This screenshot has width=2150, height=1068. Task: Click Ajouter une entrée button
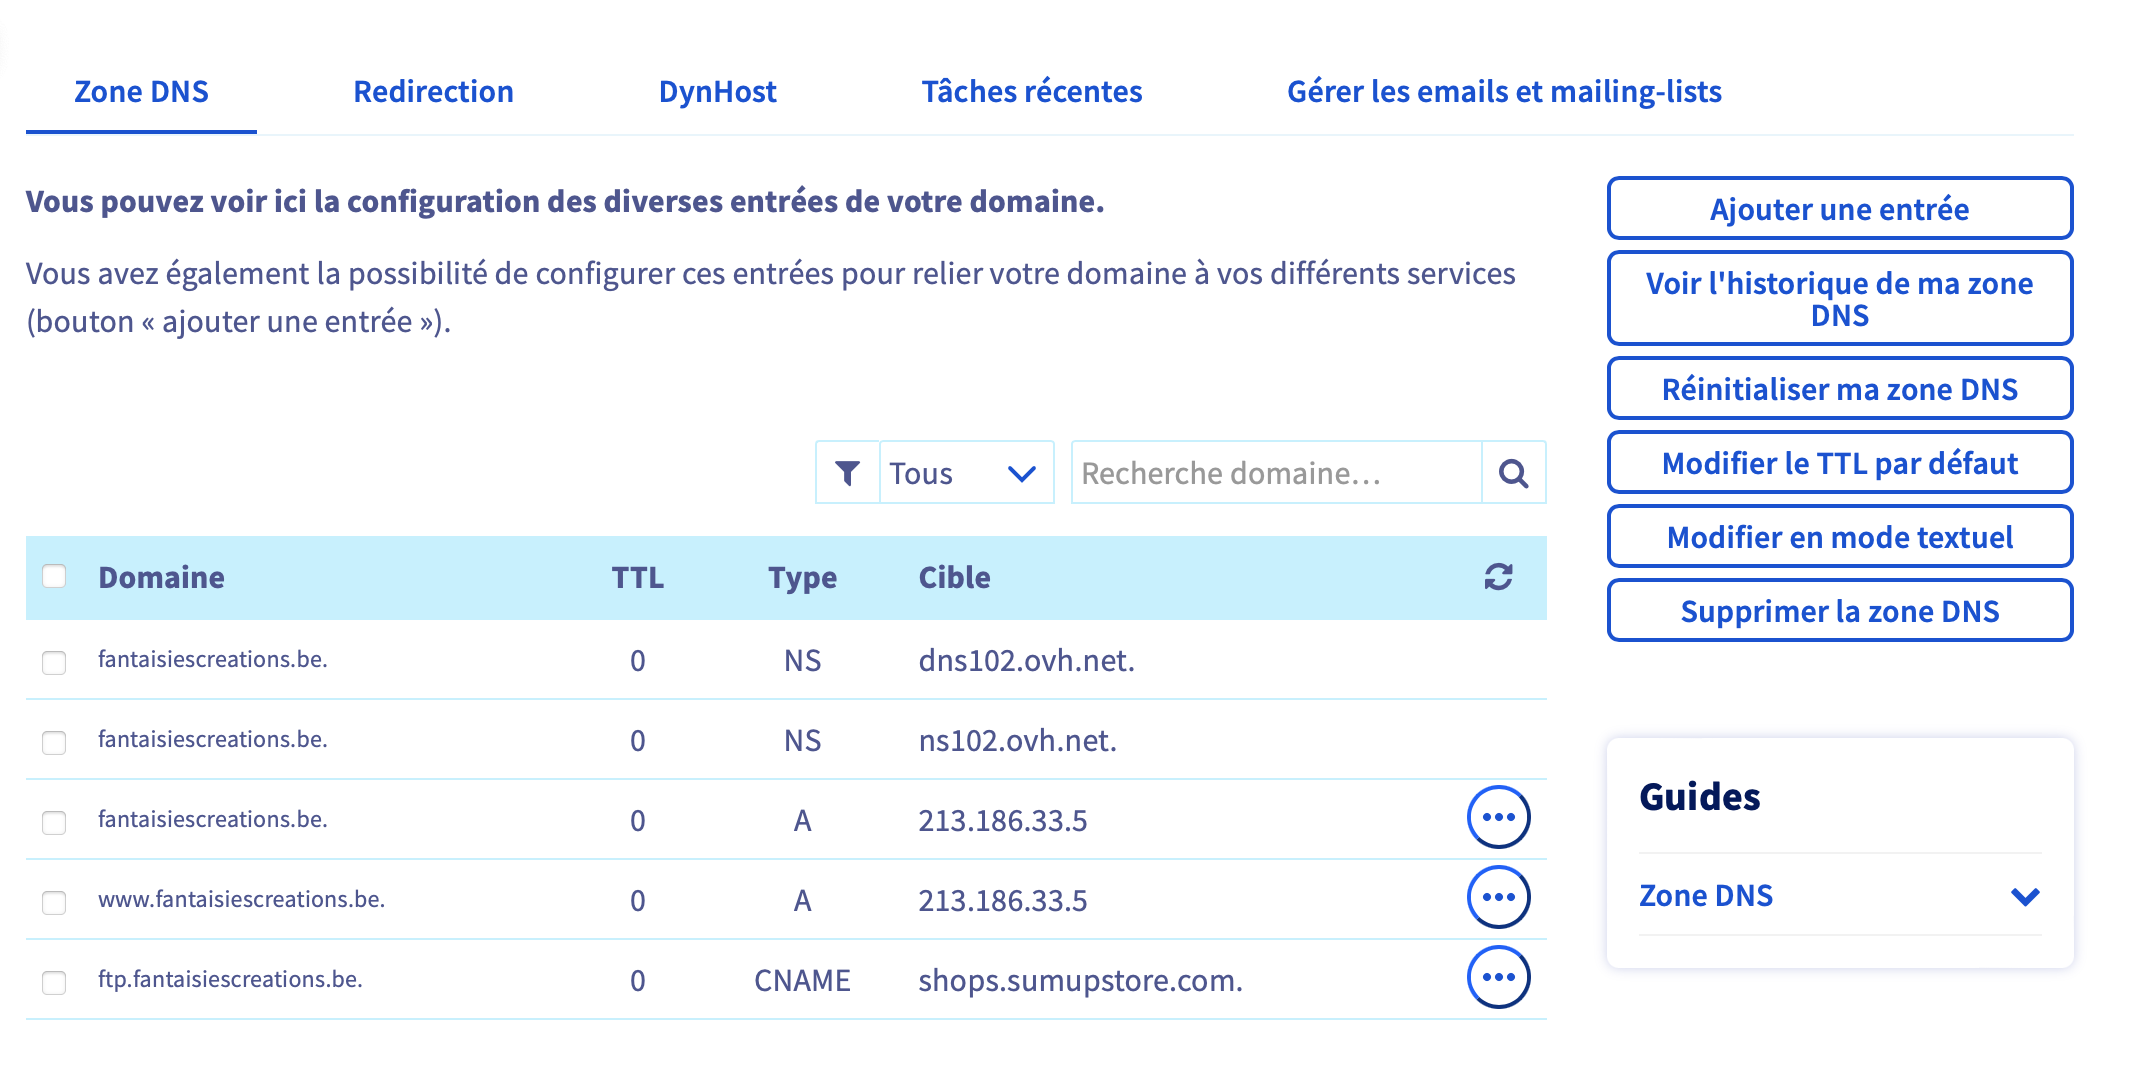1839,209
